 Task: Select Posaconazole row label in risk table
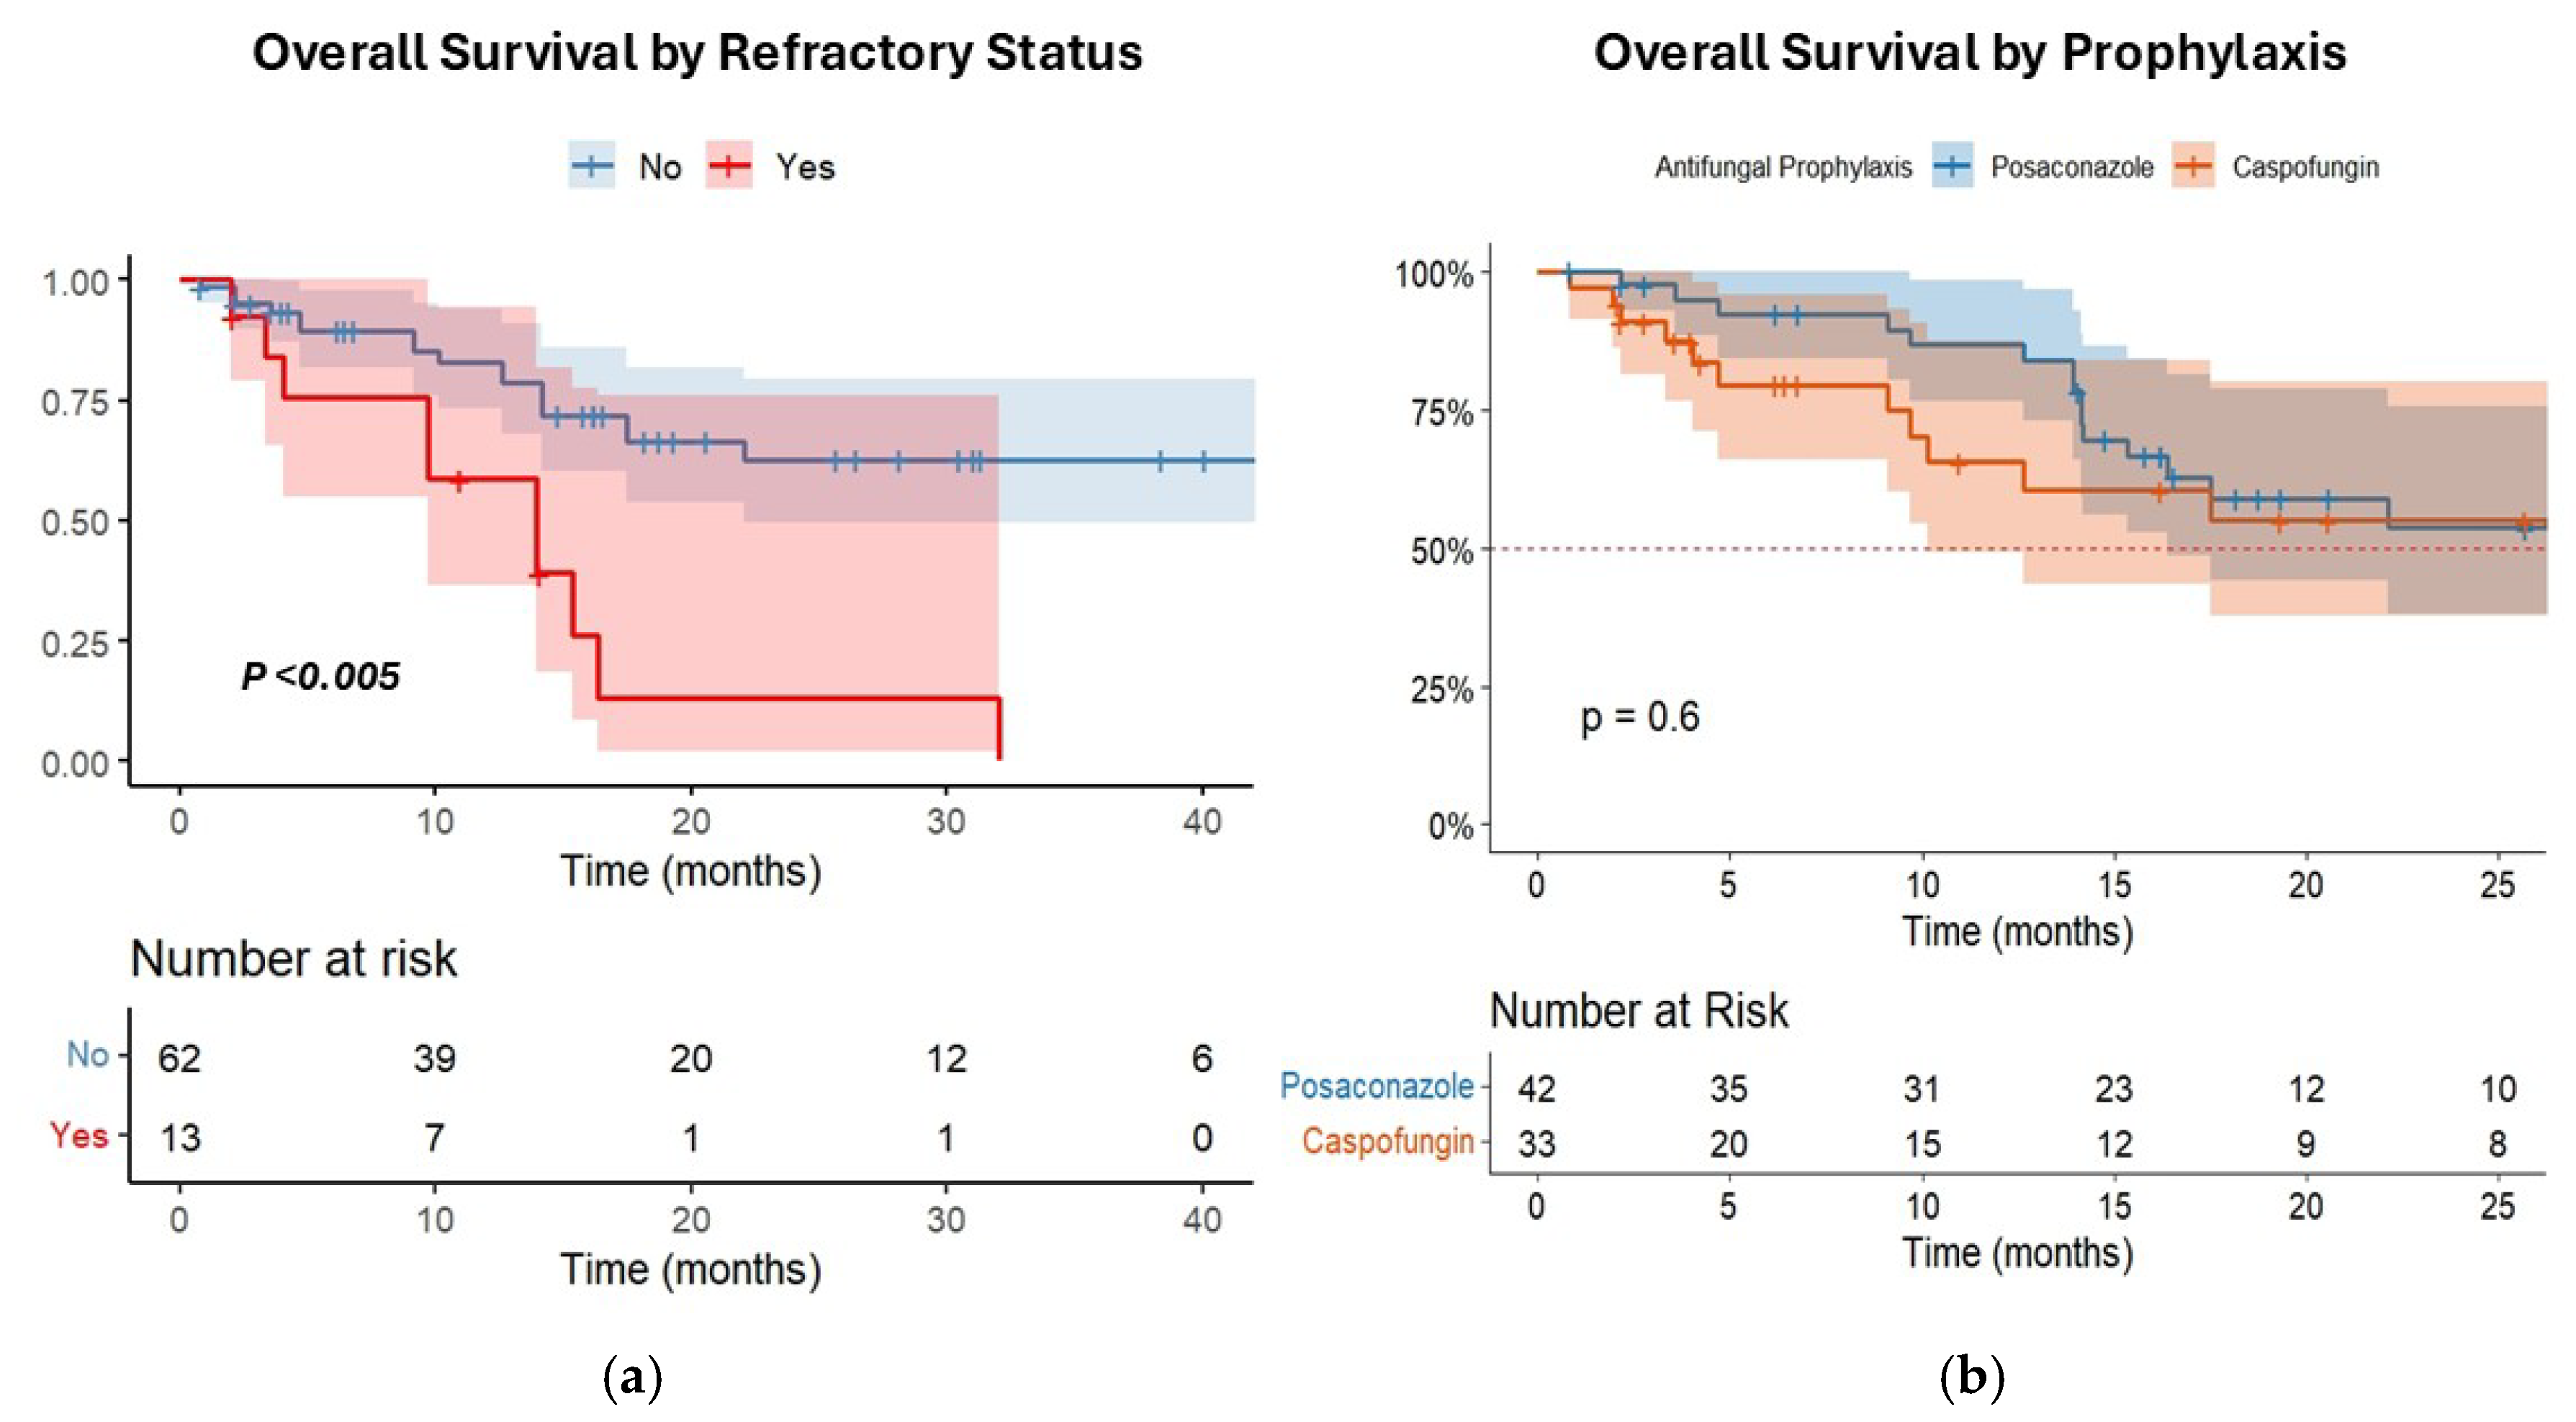click(x=1377, y=1086)
